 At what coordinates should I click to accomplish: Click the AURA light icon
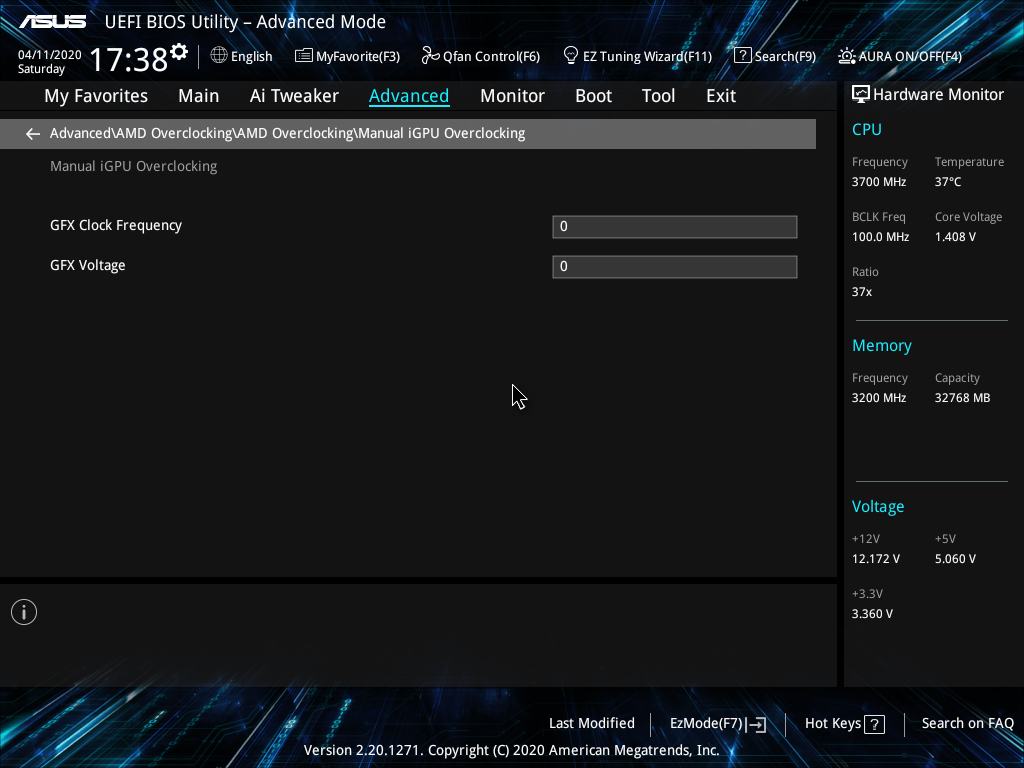click(846, 56)
